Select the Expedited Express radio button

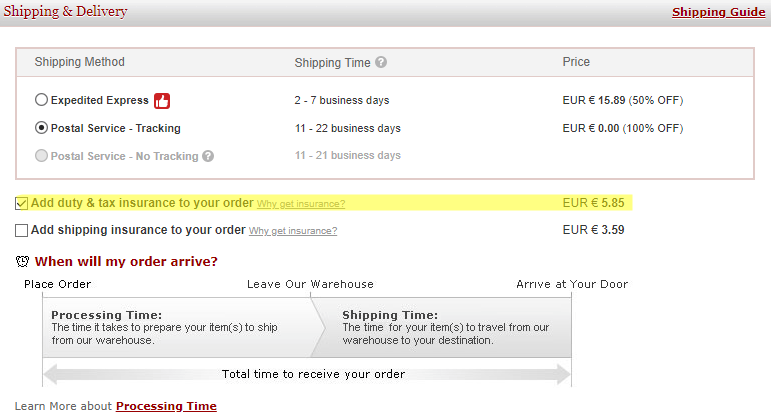(41, 100)
